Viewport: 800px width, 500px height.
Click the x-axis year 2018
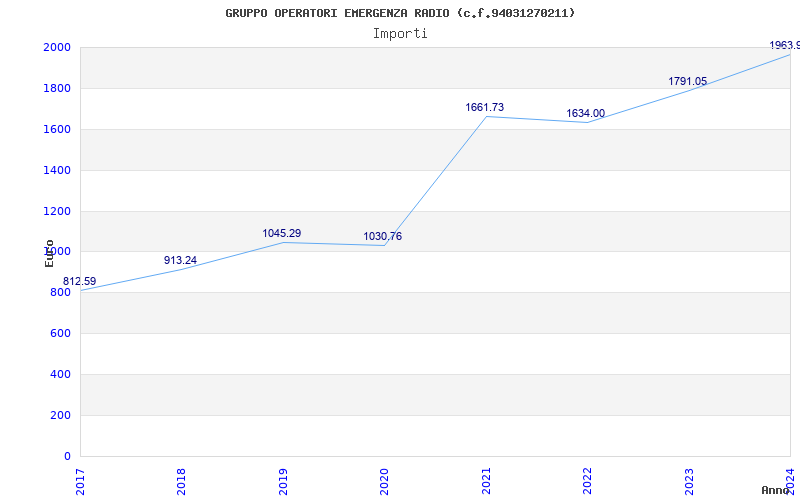tap(182, 482)
